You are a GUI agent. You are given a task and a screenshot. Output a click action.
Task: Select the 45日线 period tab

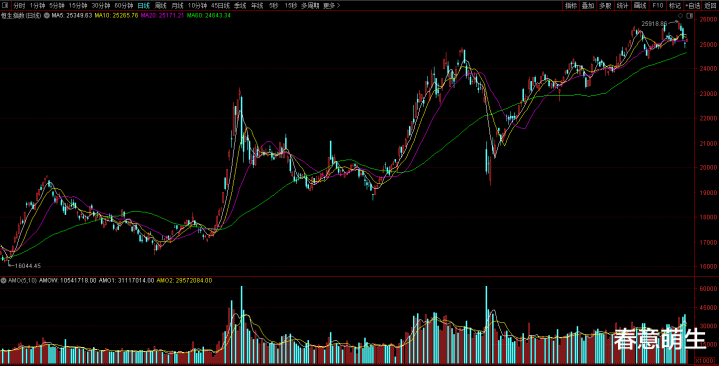click(220, 6)
